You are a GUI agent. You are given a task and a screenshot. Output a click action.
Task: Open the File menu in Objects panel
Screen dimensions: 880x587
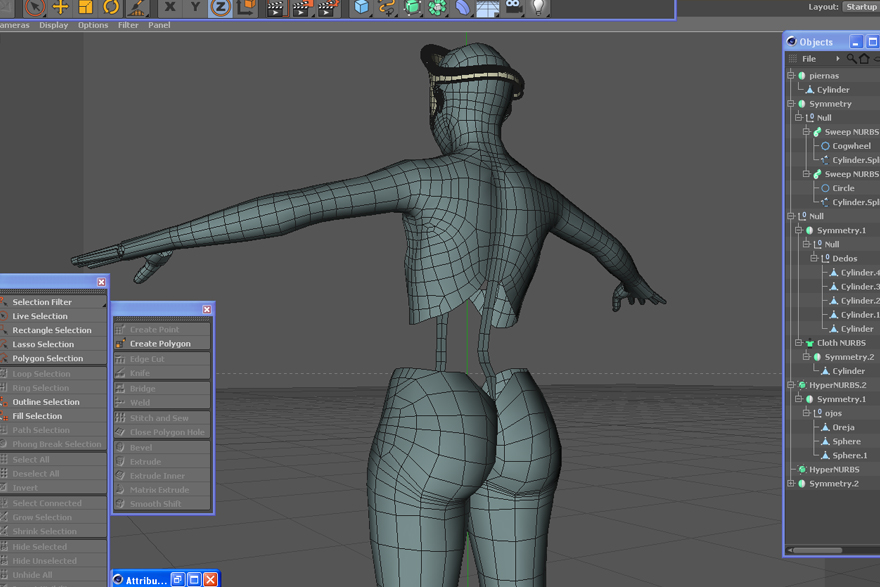click(x=809, y=59)
